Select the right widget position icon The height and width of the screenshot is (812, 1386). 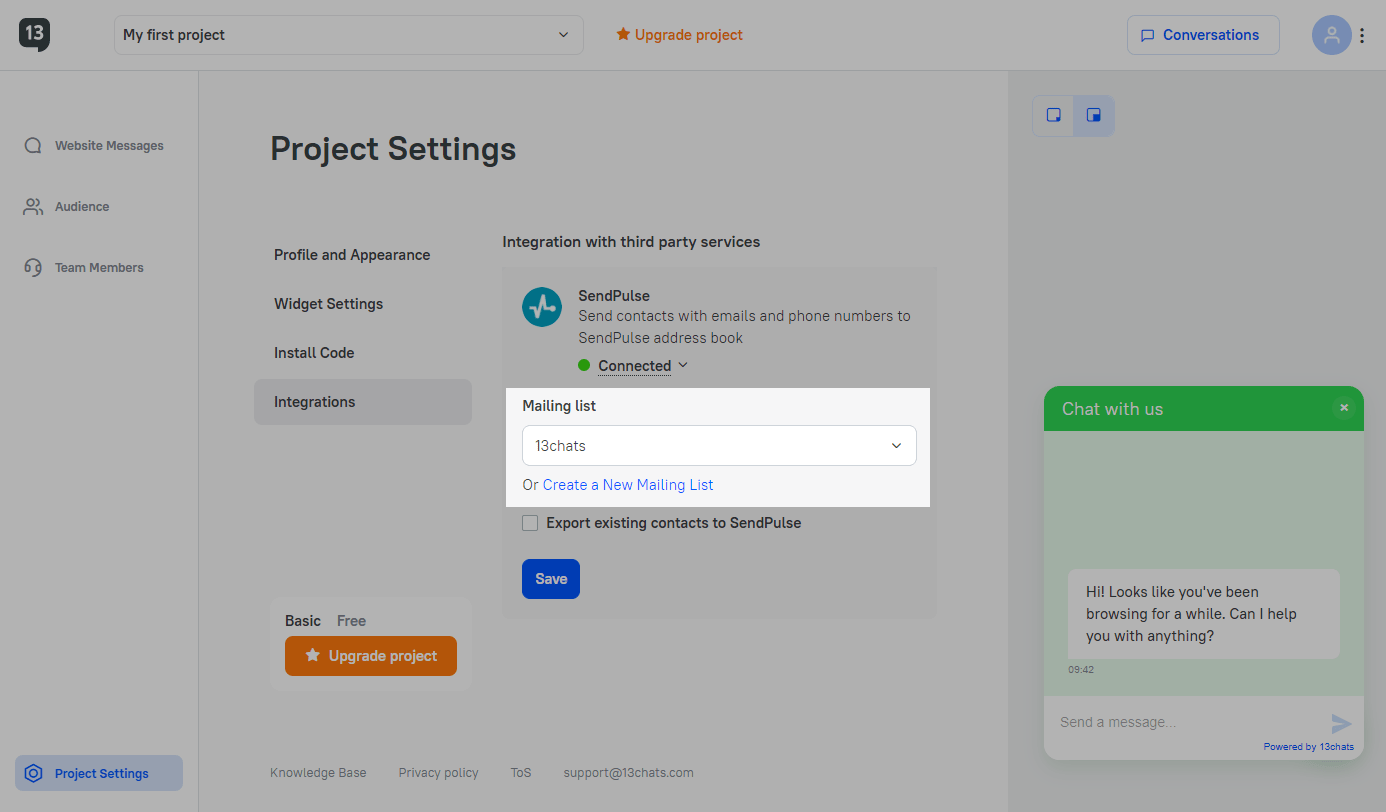[1094, 115]
